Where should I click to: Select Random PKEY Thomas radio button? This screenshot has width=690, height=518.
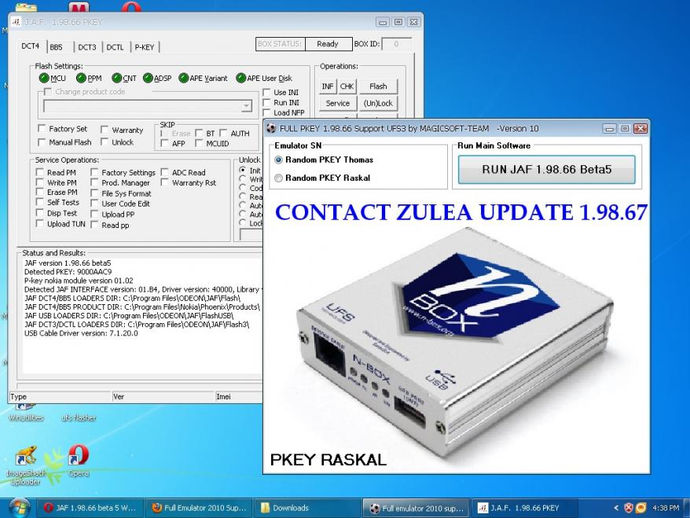tap(278, 160)
